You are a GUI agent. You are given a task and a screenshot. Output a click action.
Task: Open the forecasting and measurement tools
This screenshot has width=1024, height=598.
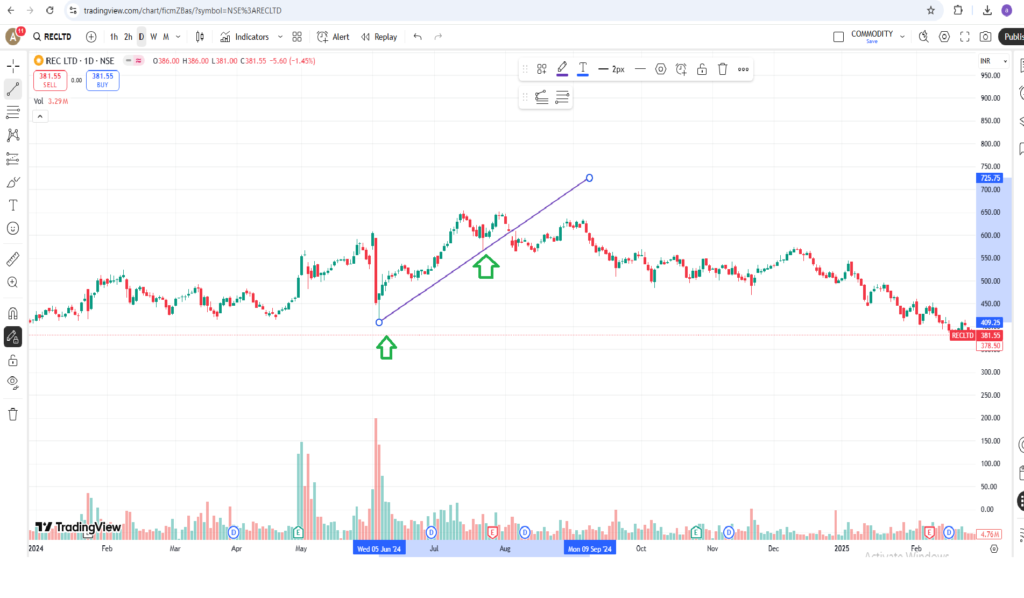[x=13, y=159]
